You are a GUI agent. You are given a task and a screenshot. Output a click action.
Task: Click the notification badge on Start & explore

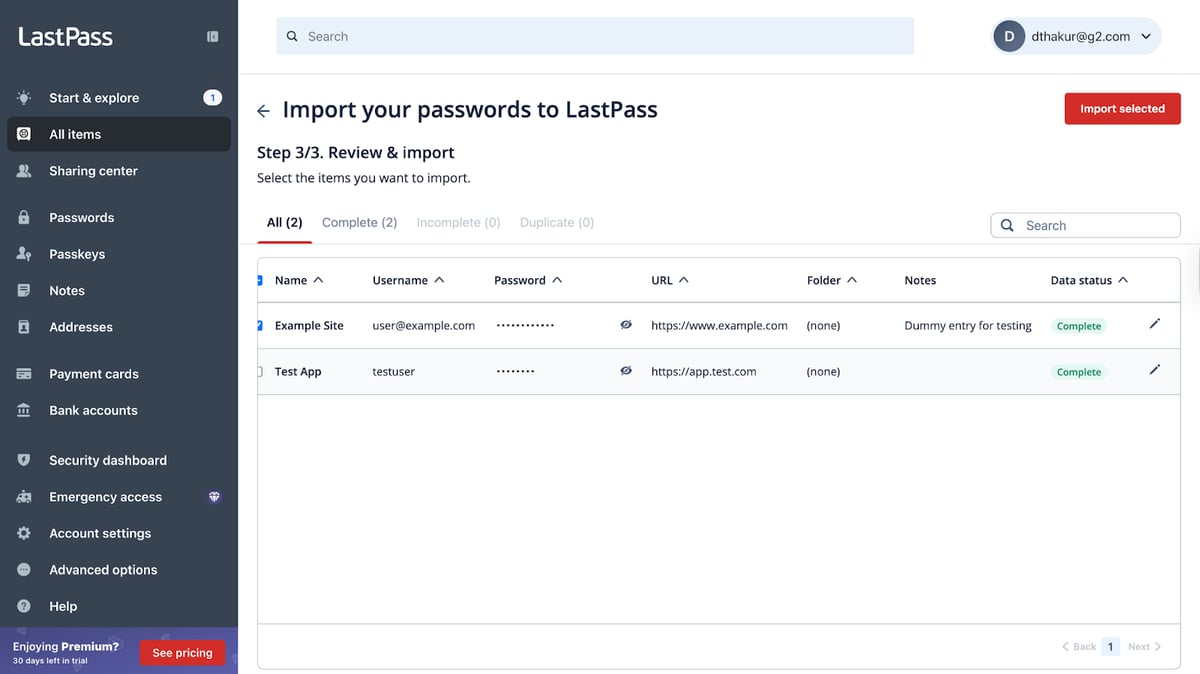(212, 97)
